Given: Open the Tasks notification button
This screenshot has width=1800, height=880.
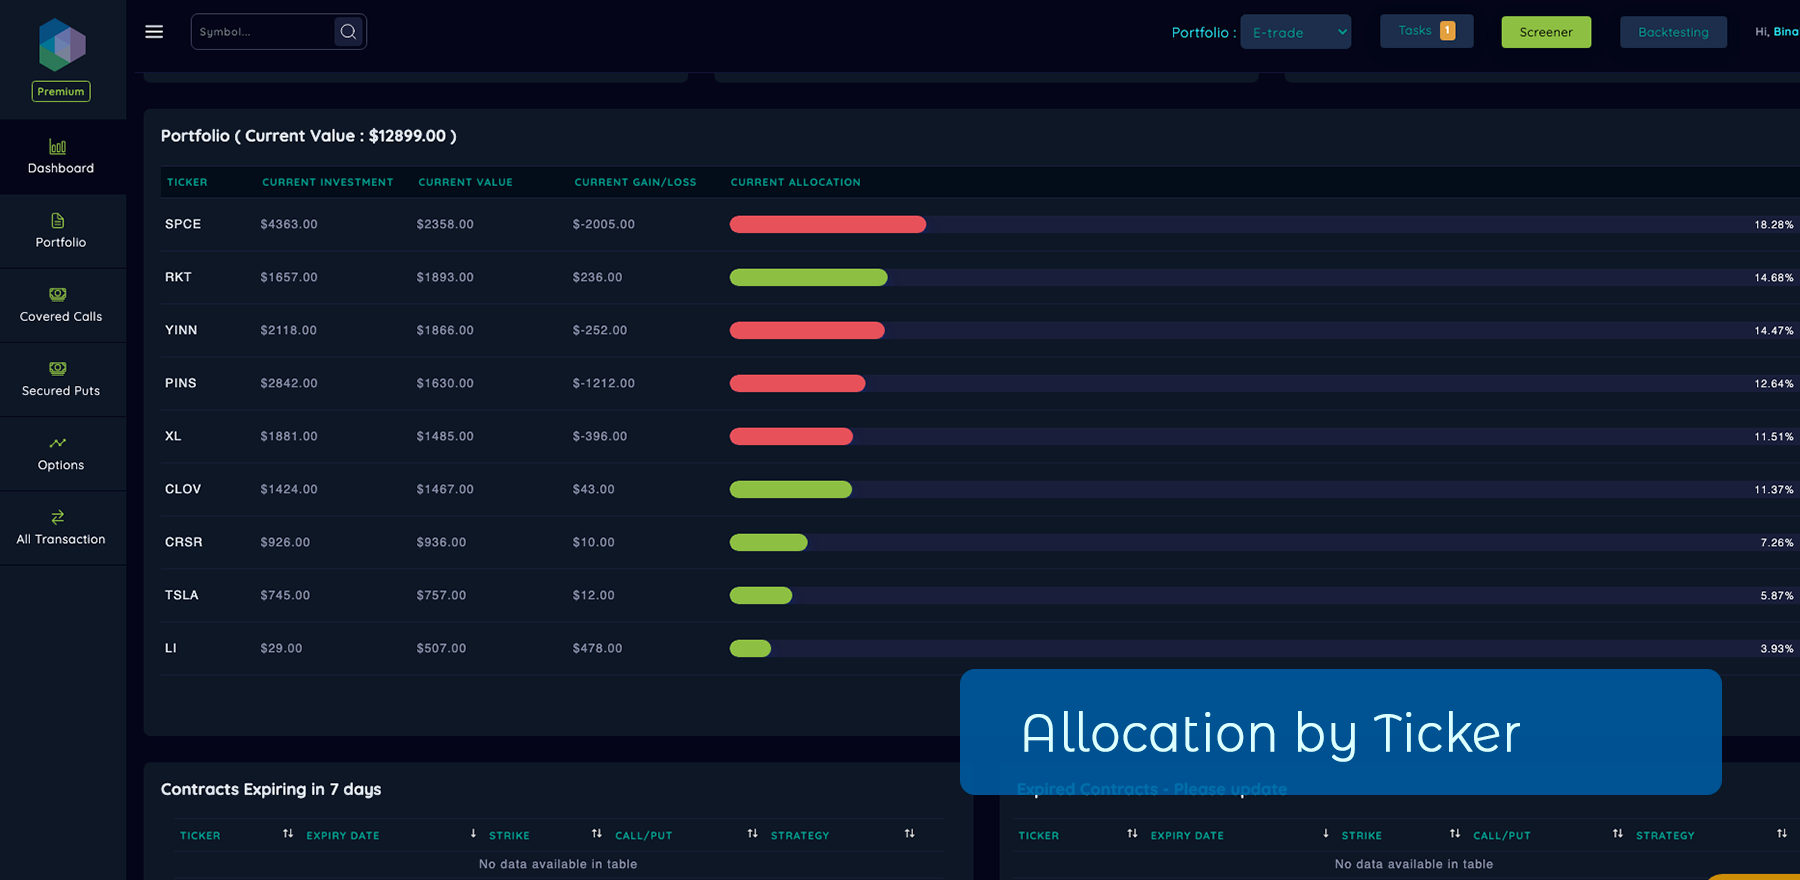Looking at the screenshot, I should coord(1426,31).
